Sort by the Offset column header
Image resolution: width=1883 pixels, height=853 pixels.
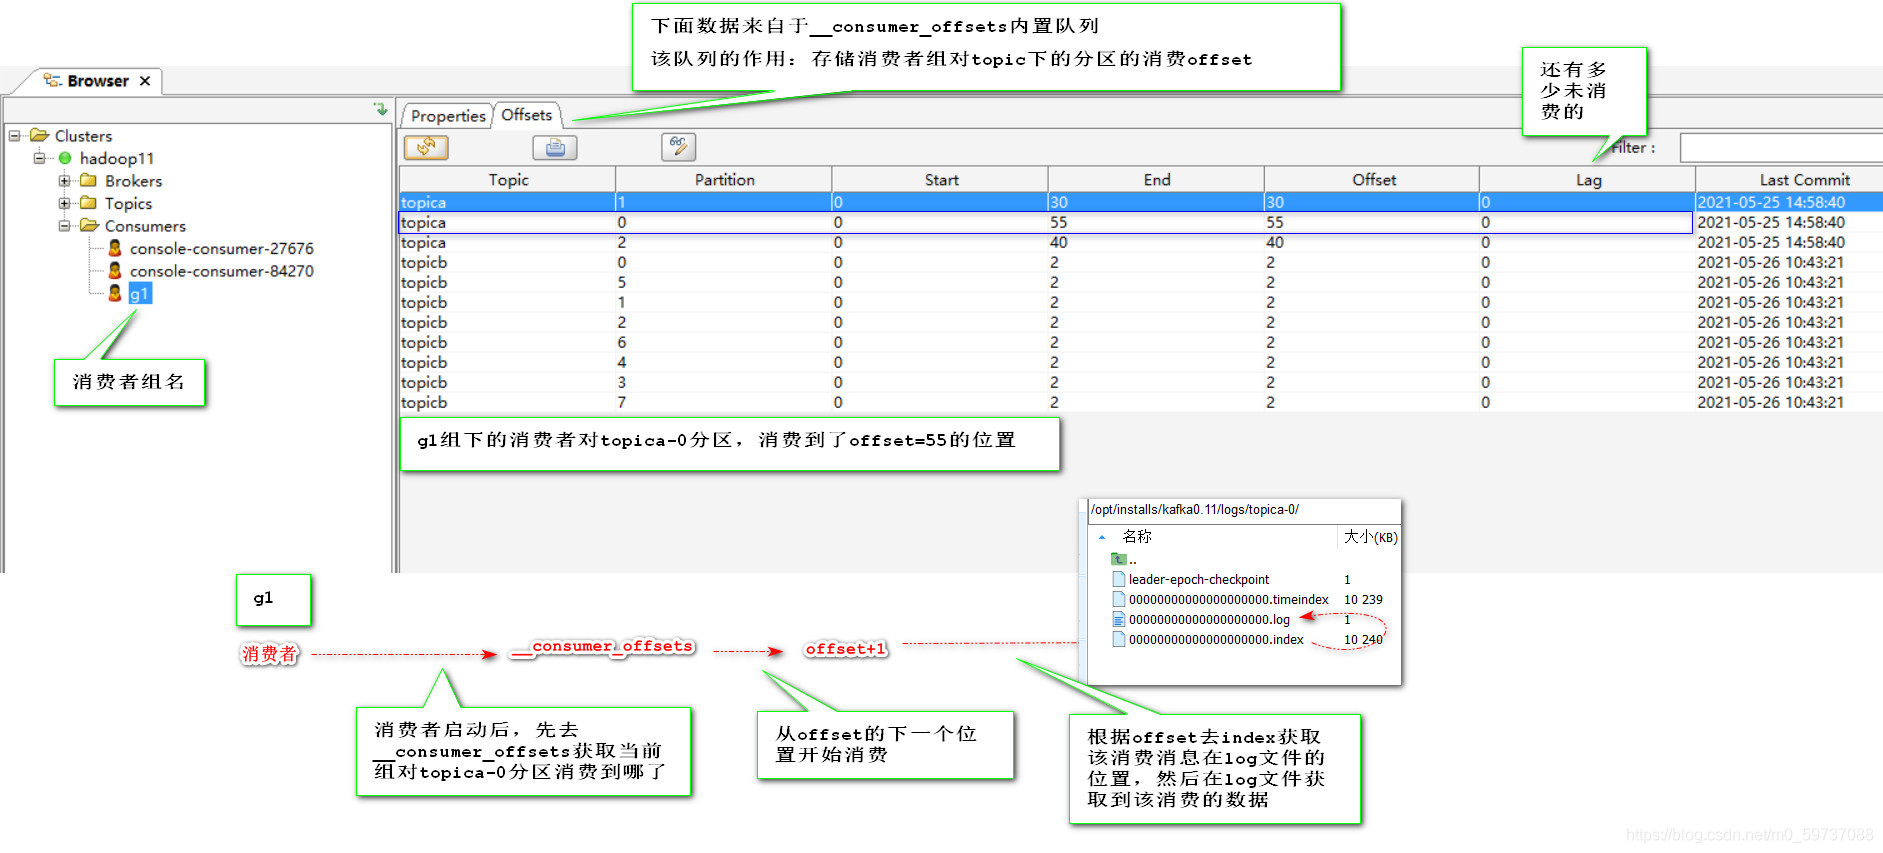[x=1373, y=180]
